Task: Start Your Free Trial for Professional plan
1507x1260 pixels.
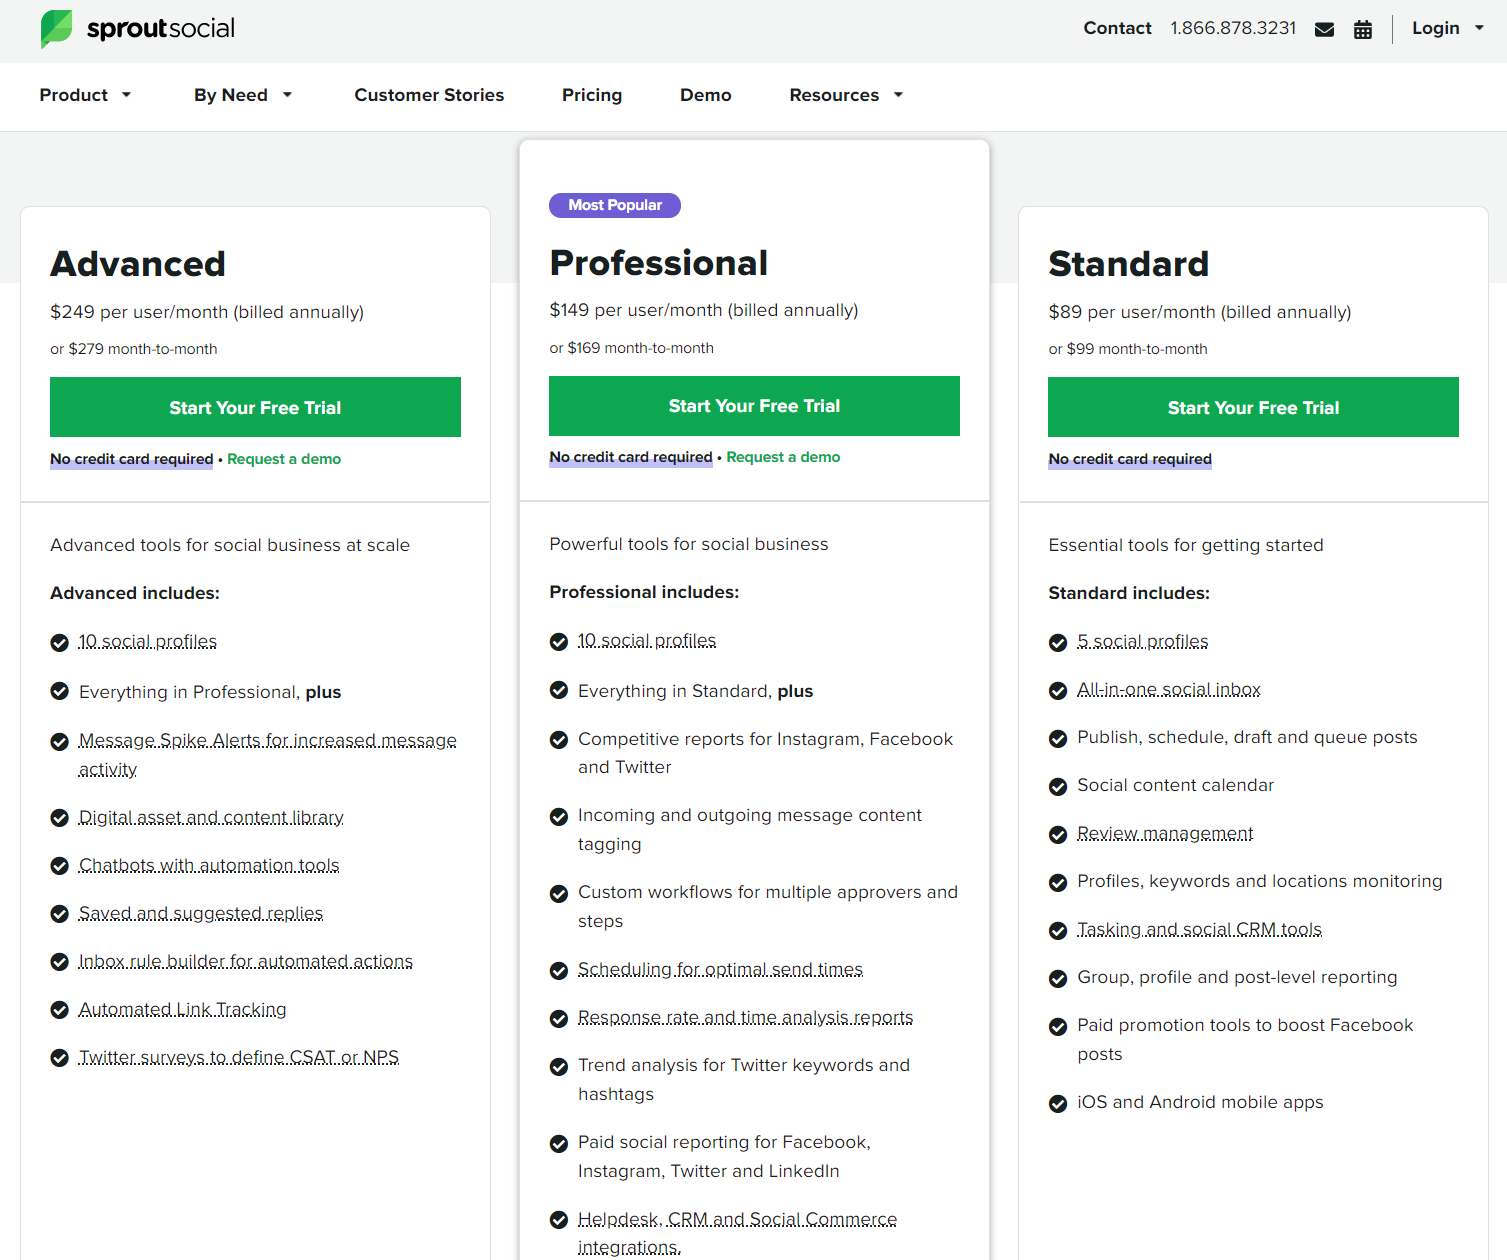Action: click(x=754, y=406)
